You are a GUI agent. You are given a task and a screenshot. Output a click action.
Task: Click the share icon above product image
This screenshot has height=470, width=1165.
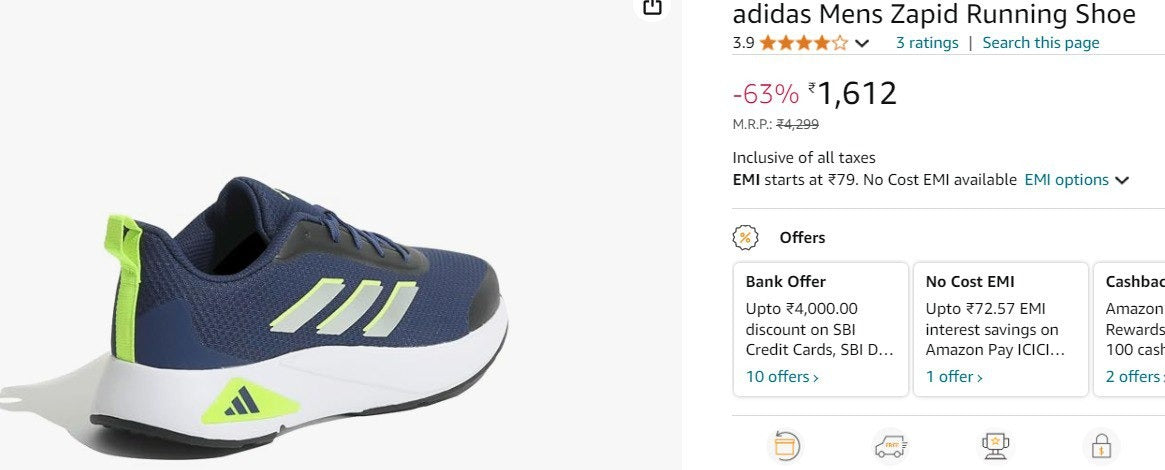(652, 6)
